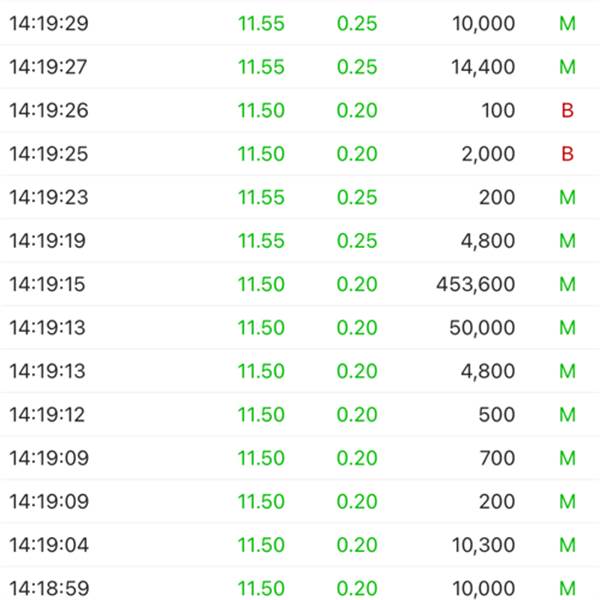Screen dimensions: 600x600
Task: Tap the M marker beside 10,000 at 14:19:29
Action: click(567, 23)
